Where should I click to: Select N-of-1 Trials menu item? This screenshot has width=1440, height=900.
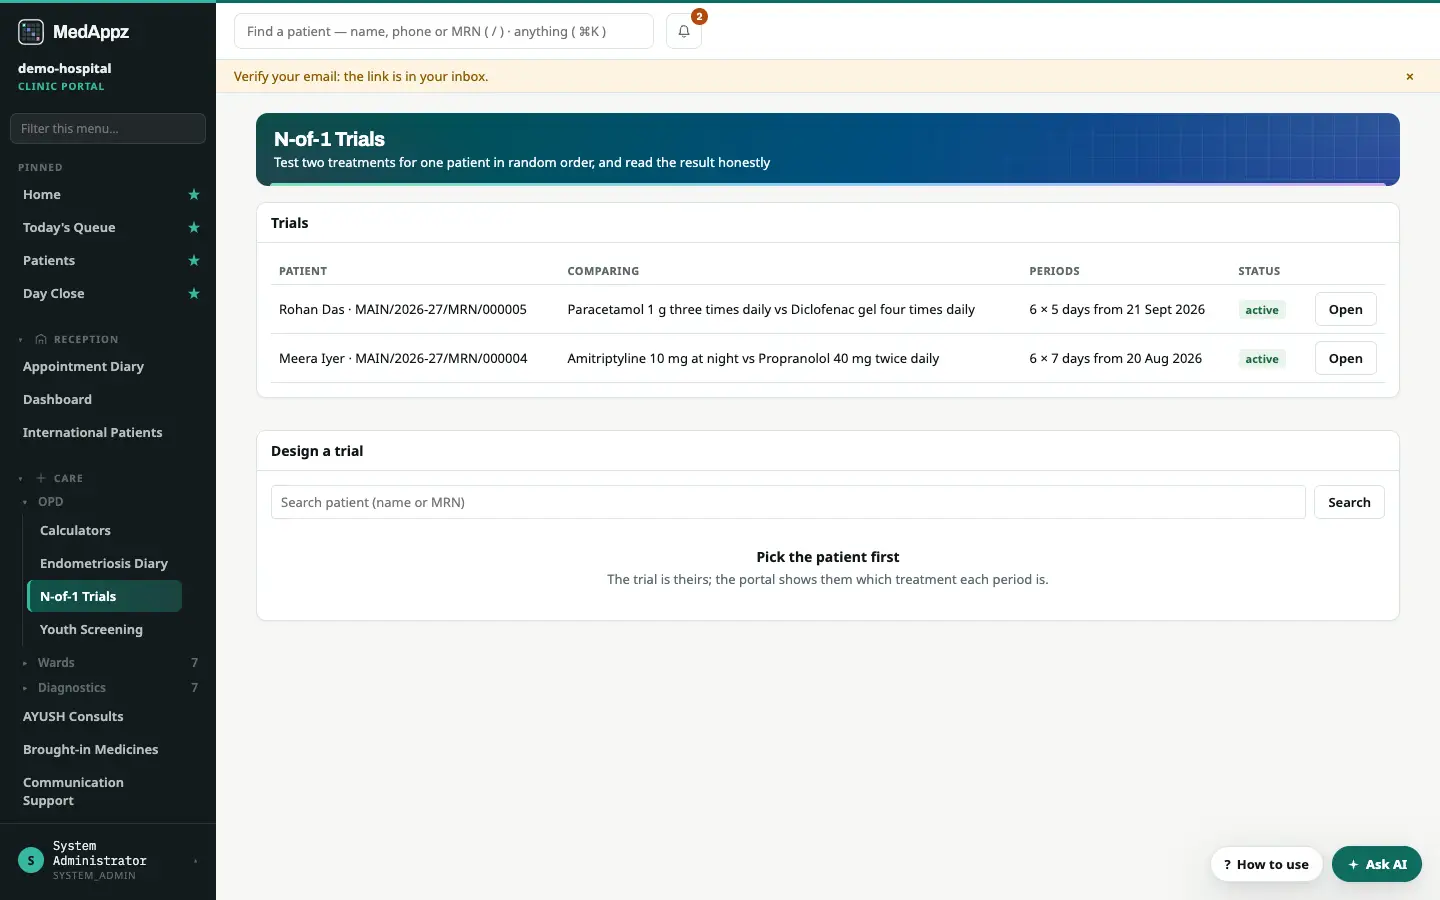[105, 597]
